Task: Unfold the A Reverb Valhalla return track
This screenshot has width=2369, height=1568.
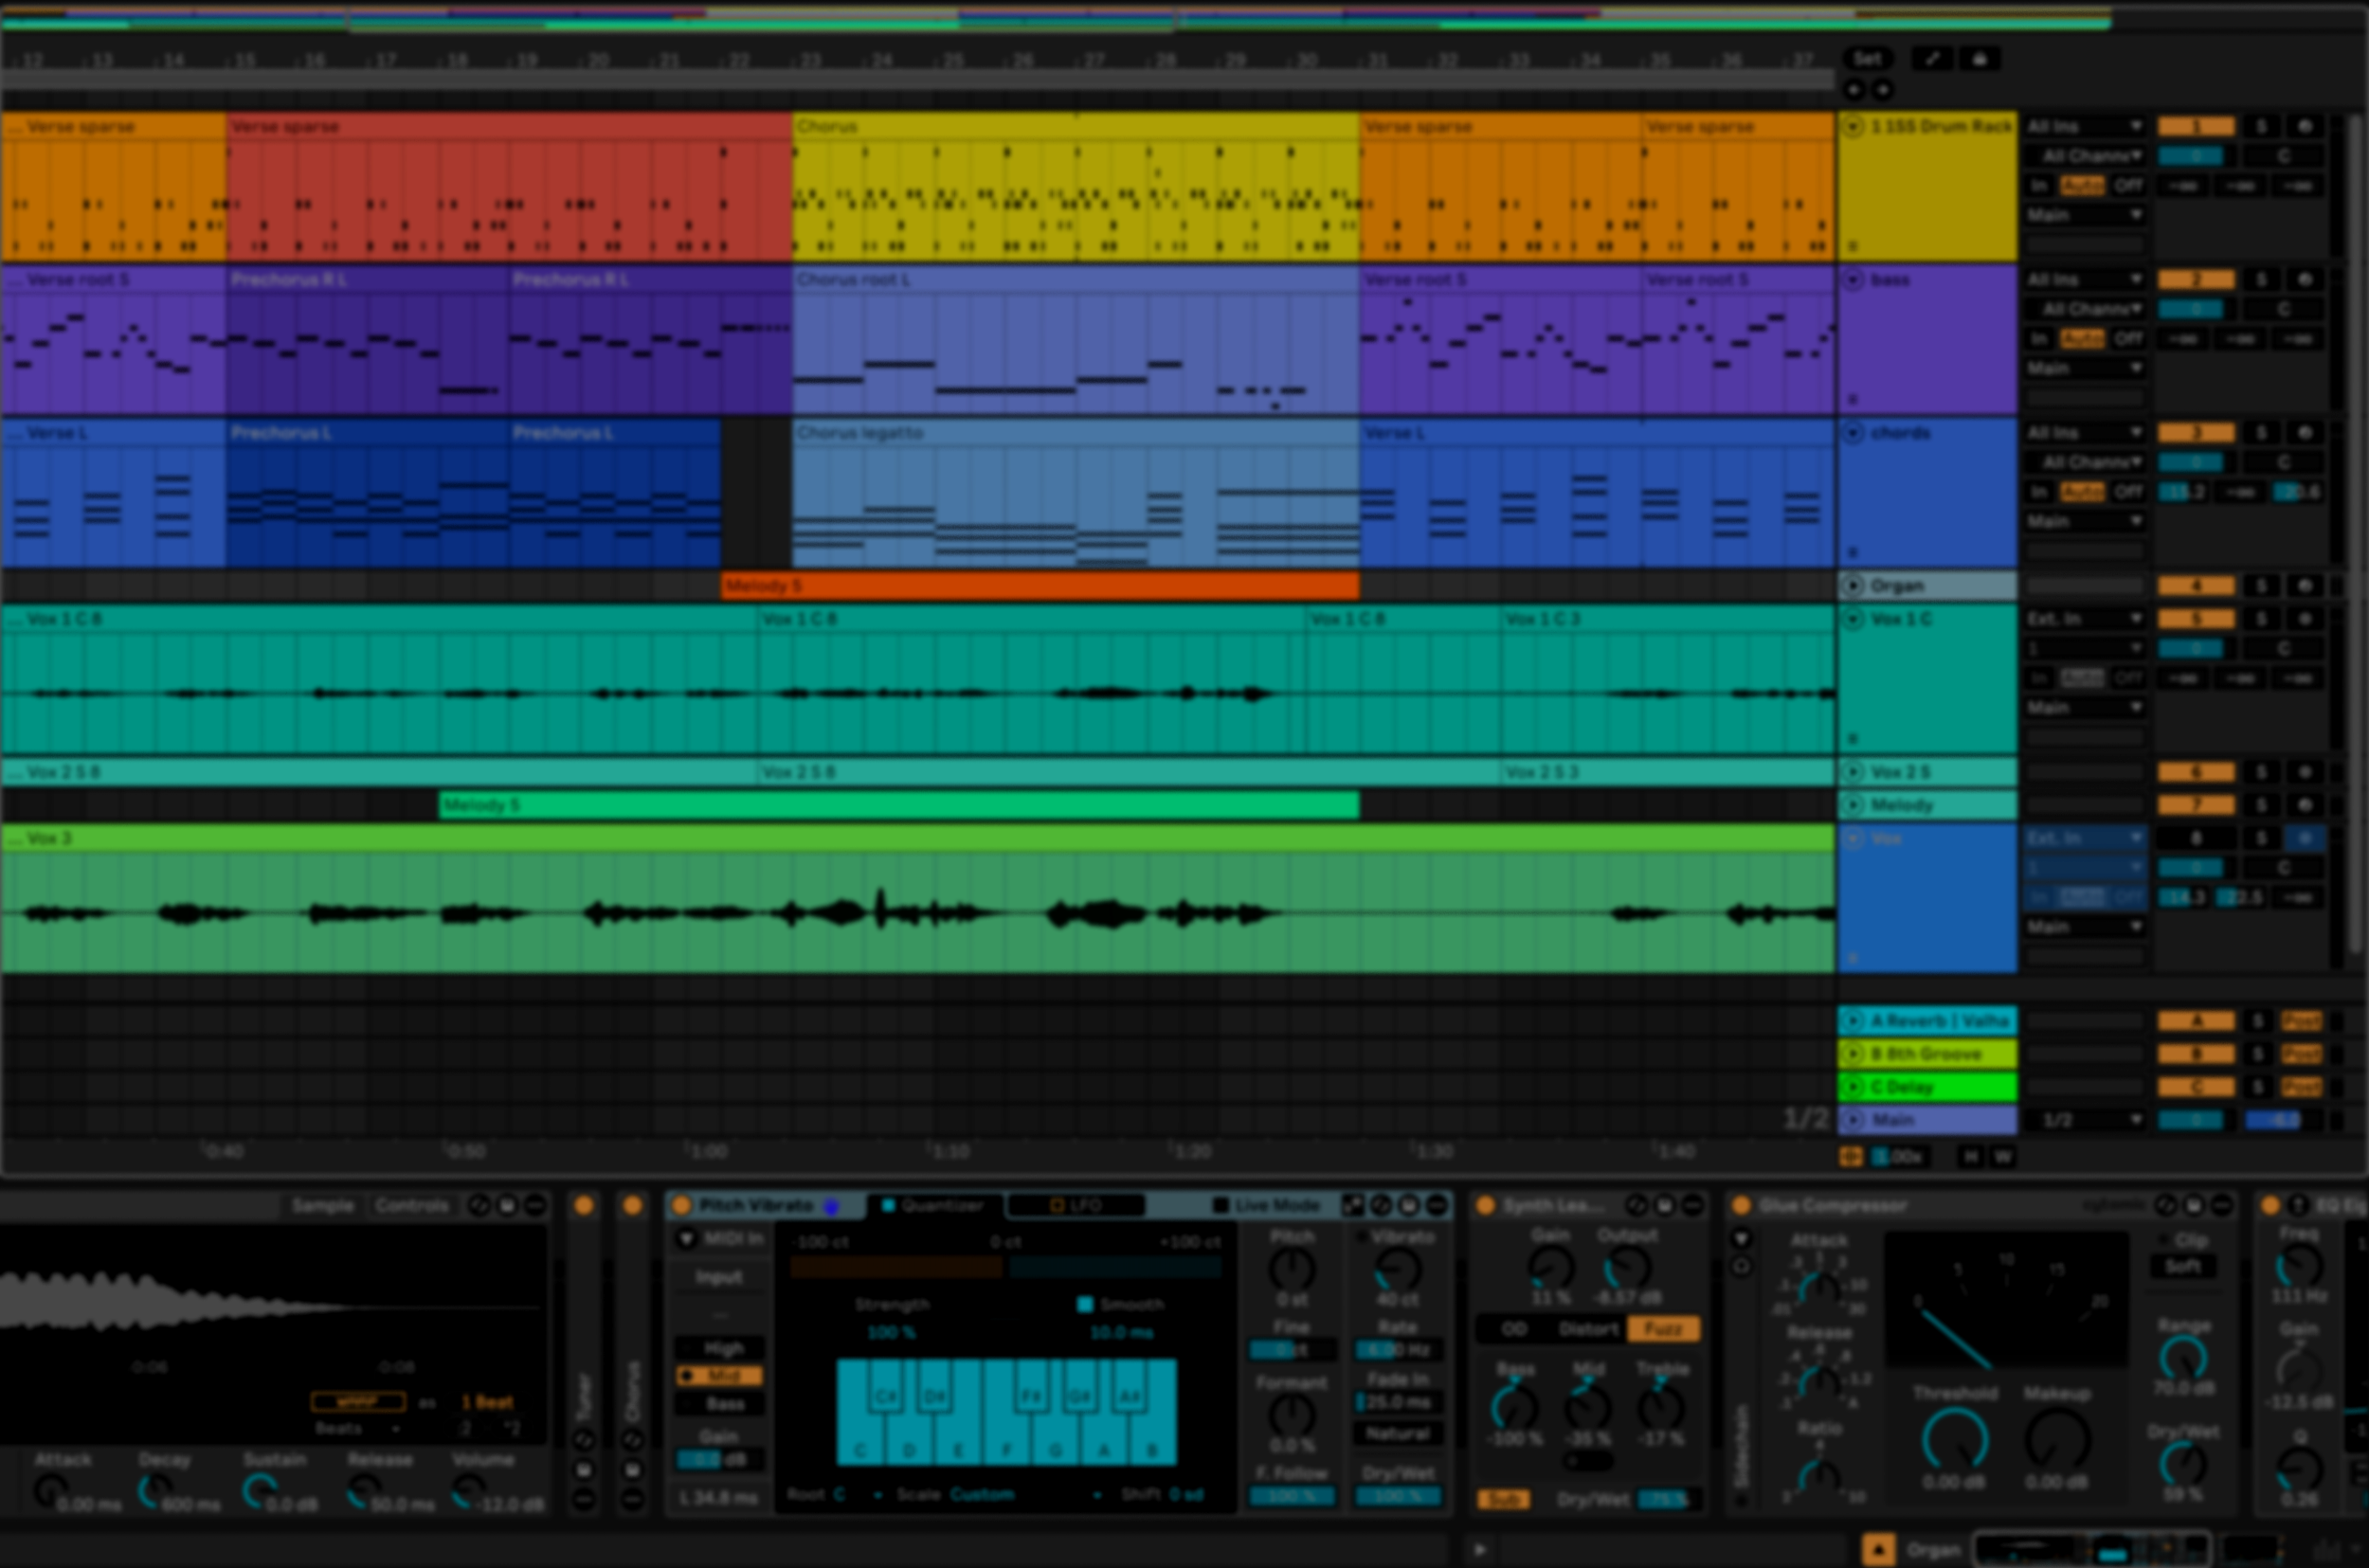Action: 1853,1021
